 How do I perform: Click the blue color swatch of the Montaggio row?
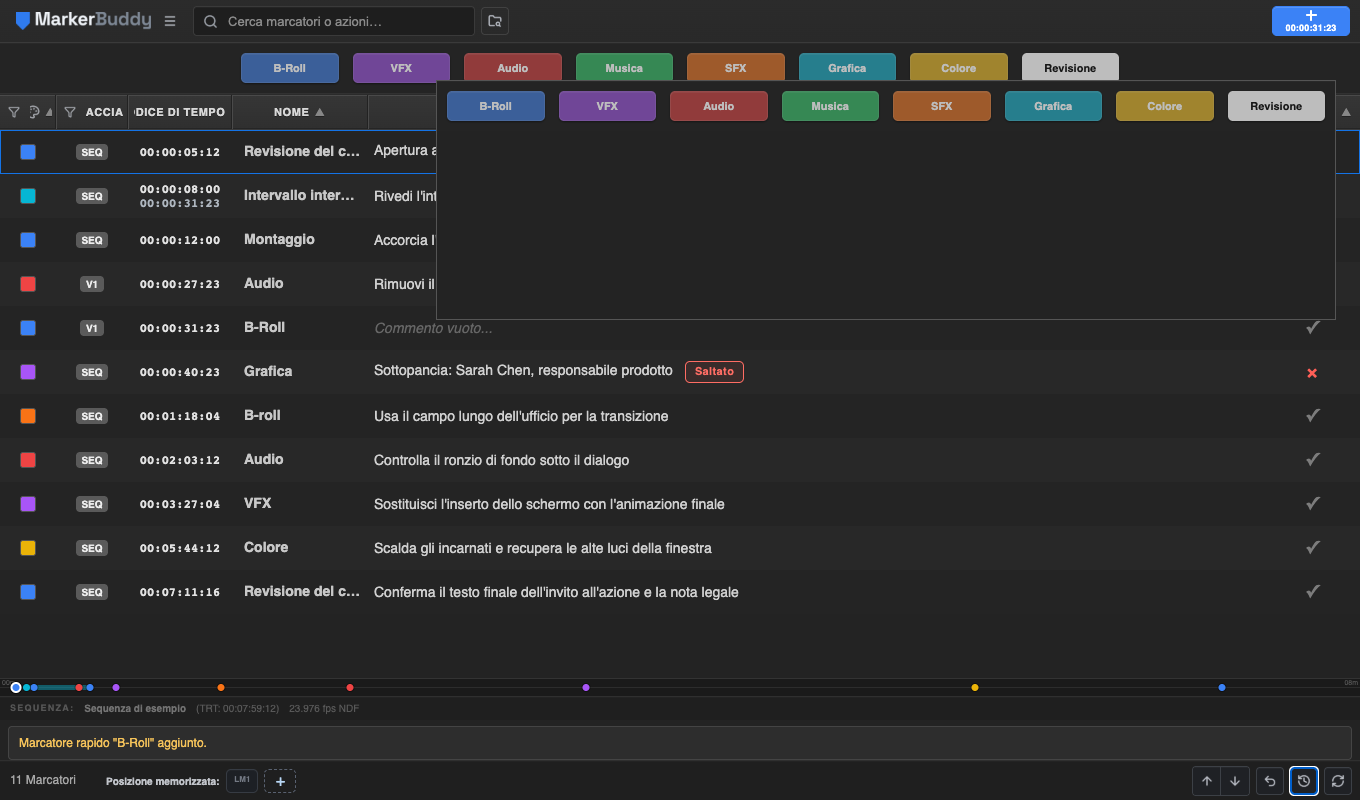click(x=28, y=240)
